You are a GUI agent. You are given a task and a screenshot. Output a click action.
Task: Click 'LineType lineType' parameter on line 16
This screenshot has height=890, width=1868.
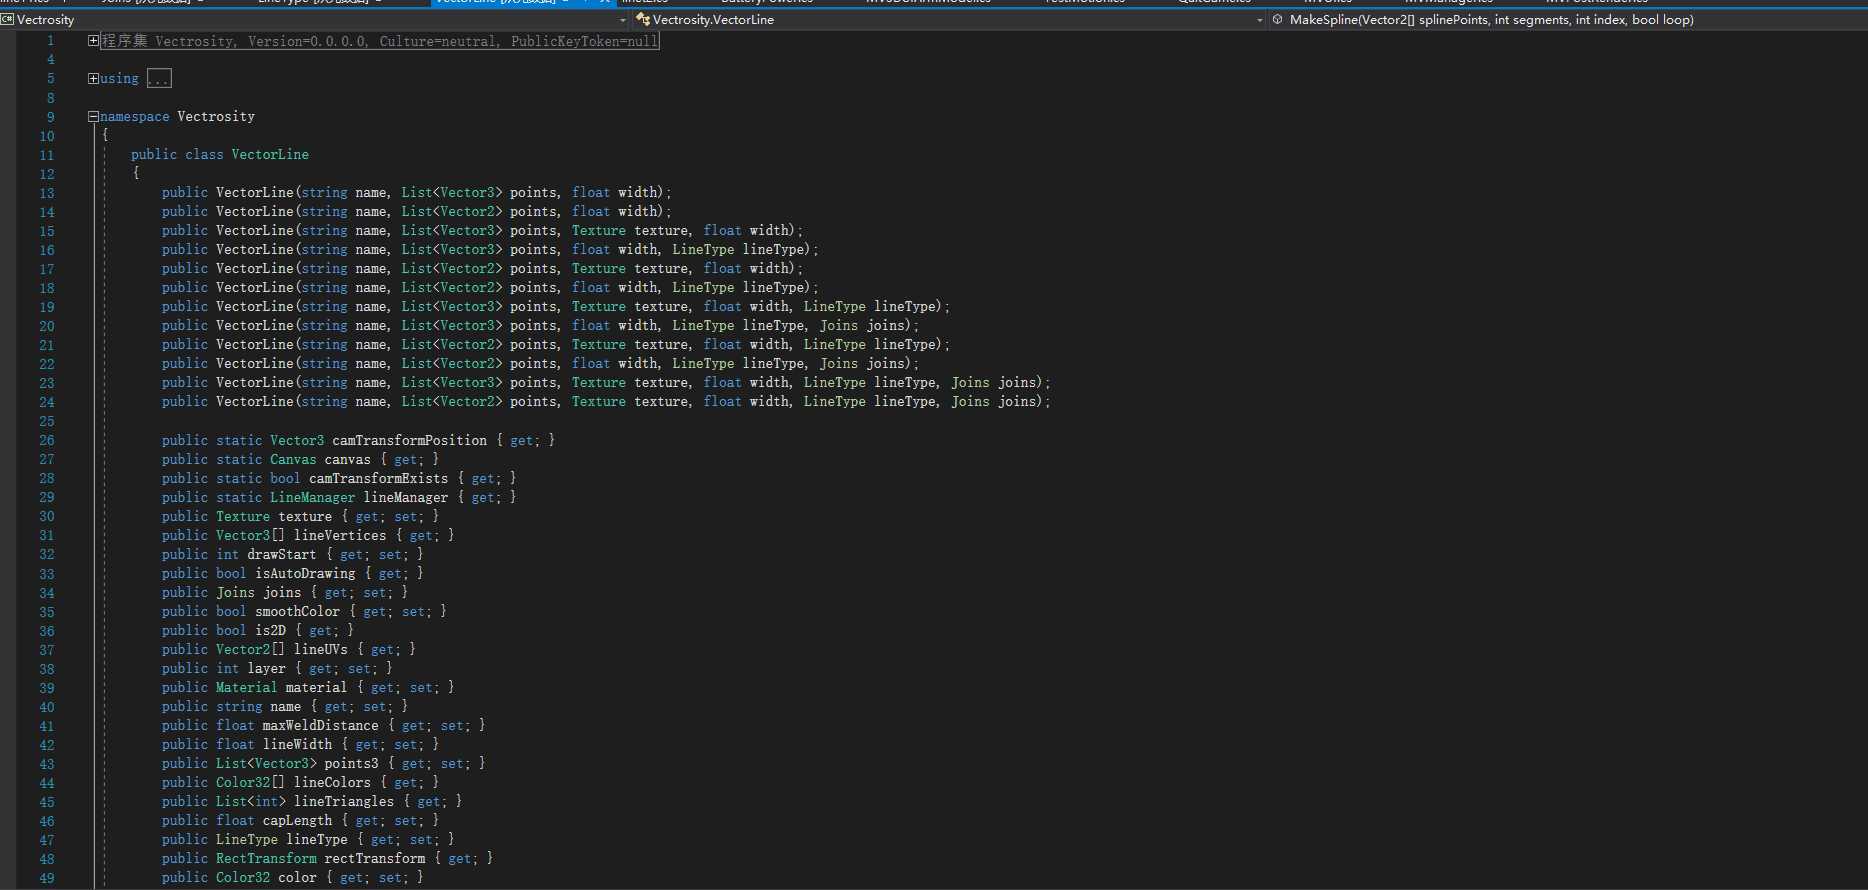coord(738,249)
